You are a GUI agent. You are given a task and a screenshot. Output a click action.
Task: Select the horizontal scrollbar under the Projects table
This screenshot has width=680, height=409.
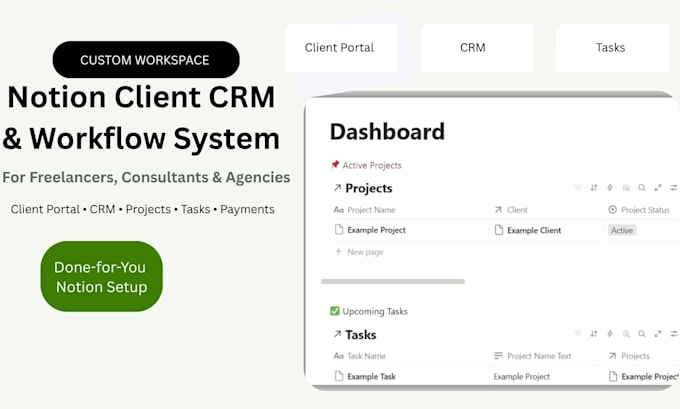tap(393, 281)
